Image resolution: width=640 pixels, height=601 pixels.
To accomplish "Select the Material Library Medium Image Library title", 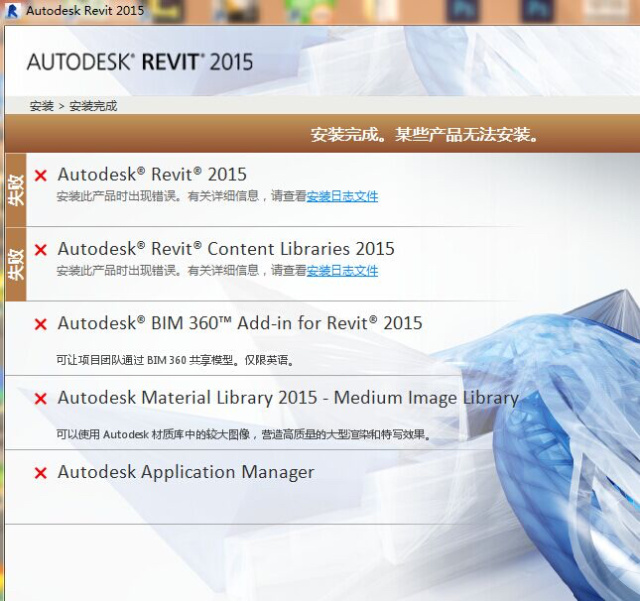I will (288, 398).
